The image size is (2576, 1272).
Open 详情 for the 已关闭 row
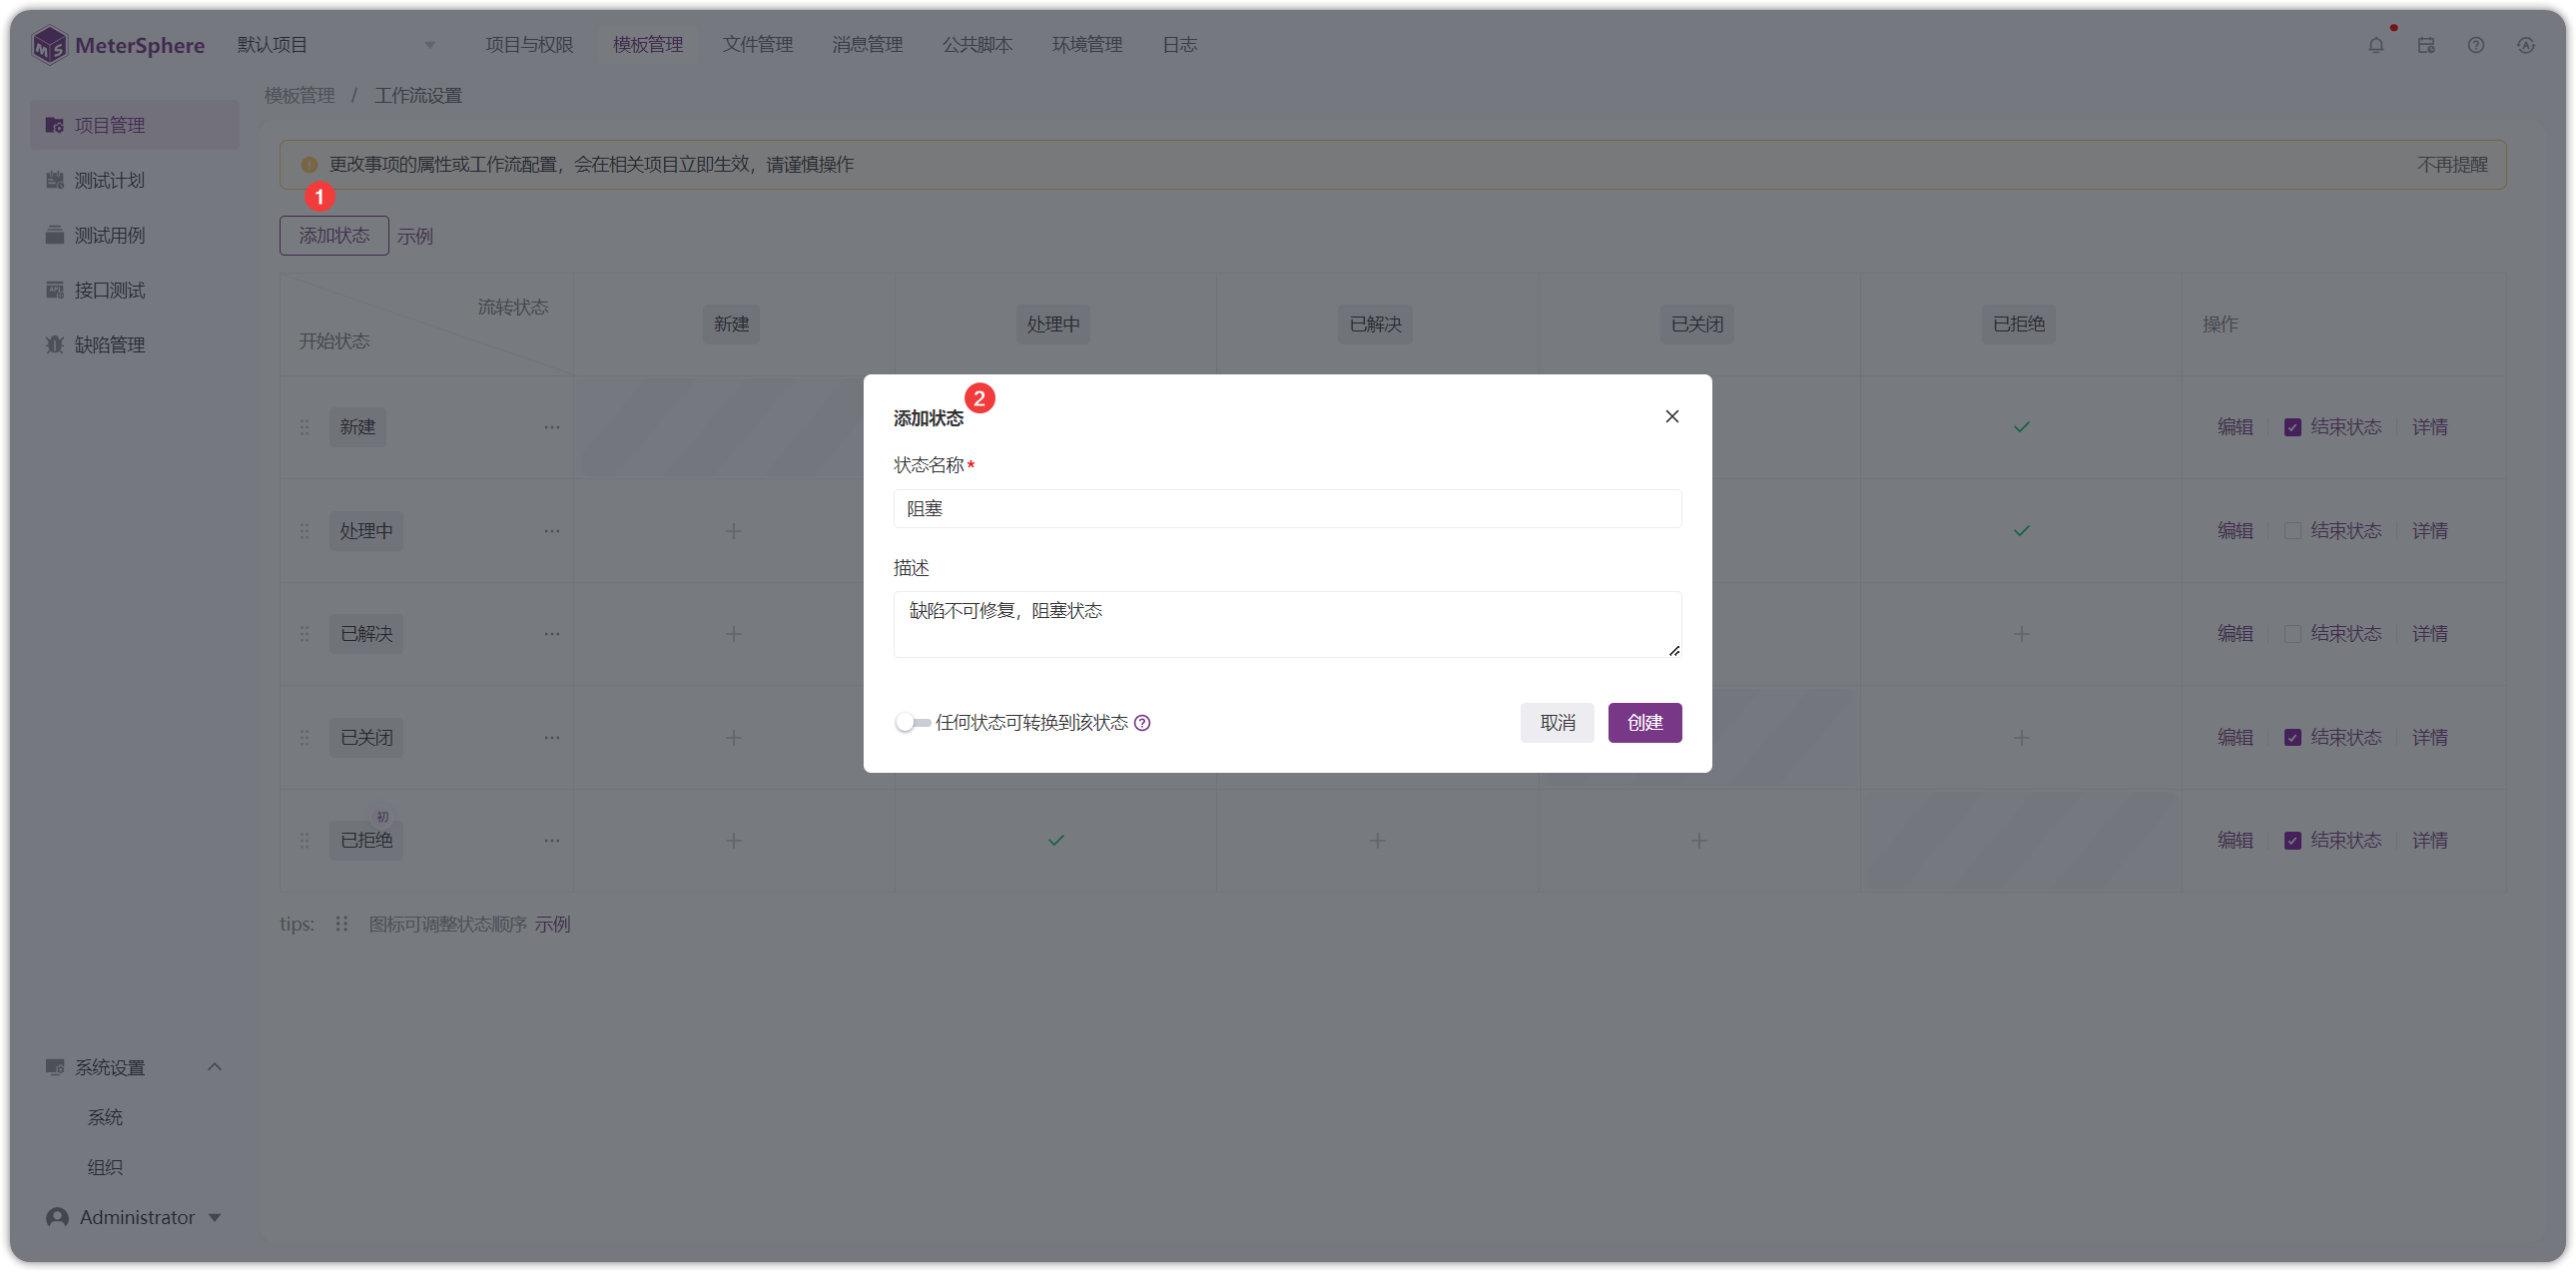click(2430, 738)
